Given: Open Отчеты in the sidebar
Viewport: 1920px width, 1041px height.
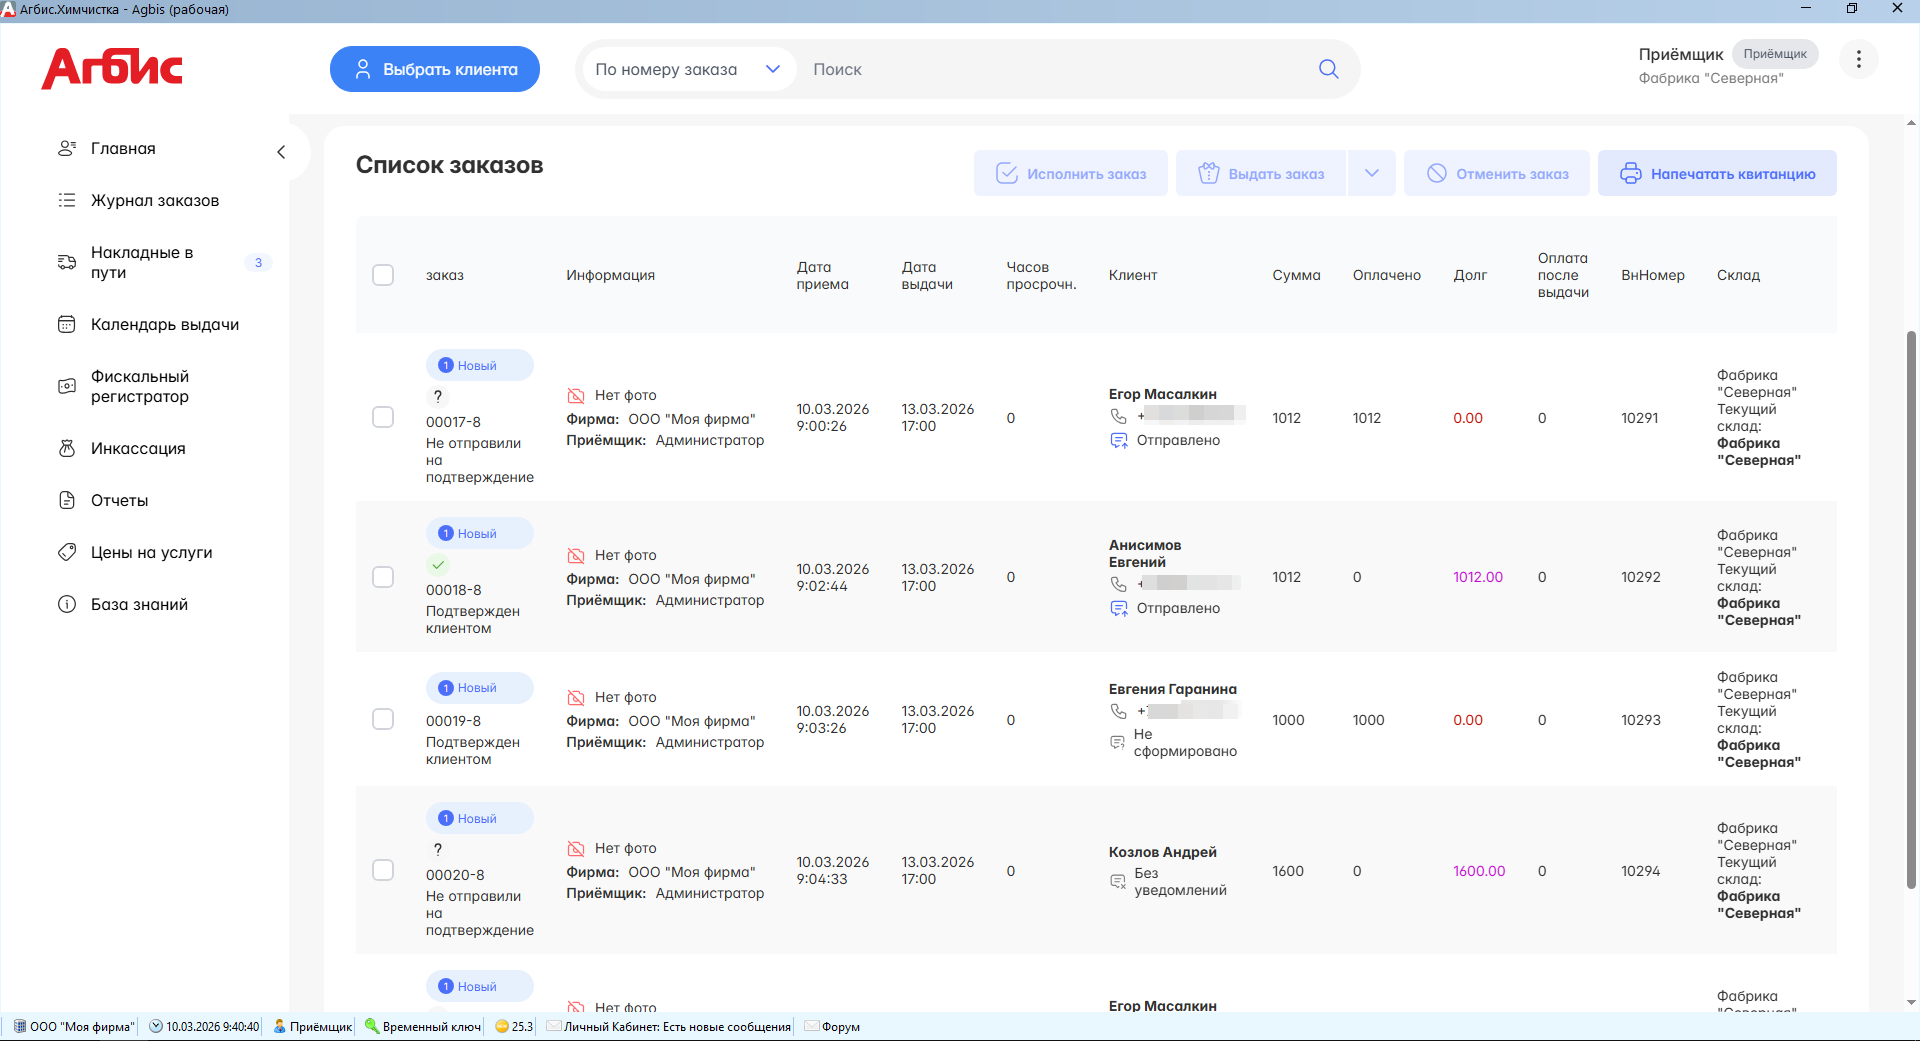Looking at the screenshot, I should pos(119,500).
